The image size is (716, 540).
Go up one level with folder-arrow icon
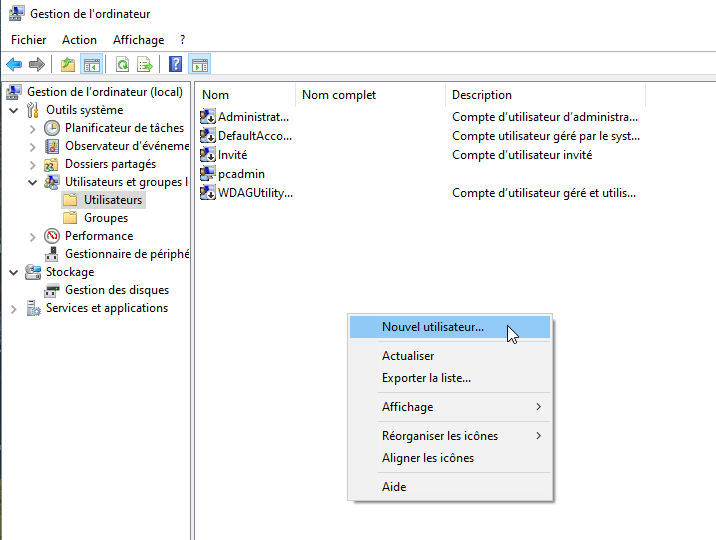68,64
